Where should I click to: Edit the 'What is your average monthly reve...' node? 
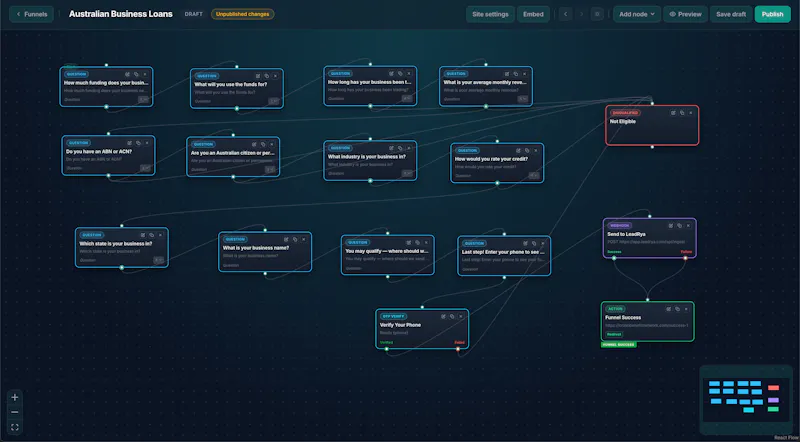pos(507,74)
